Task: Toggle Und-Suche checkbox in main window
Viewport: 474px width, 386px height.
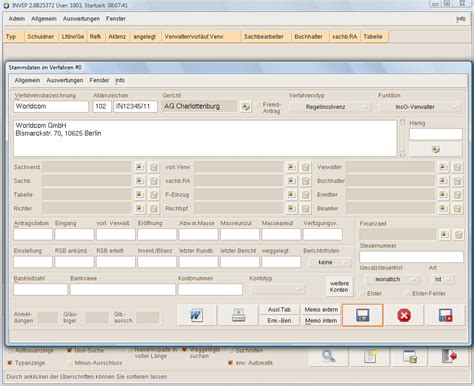Action: (x=69, y=350)
